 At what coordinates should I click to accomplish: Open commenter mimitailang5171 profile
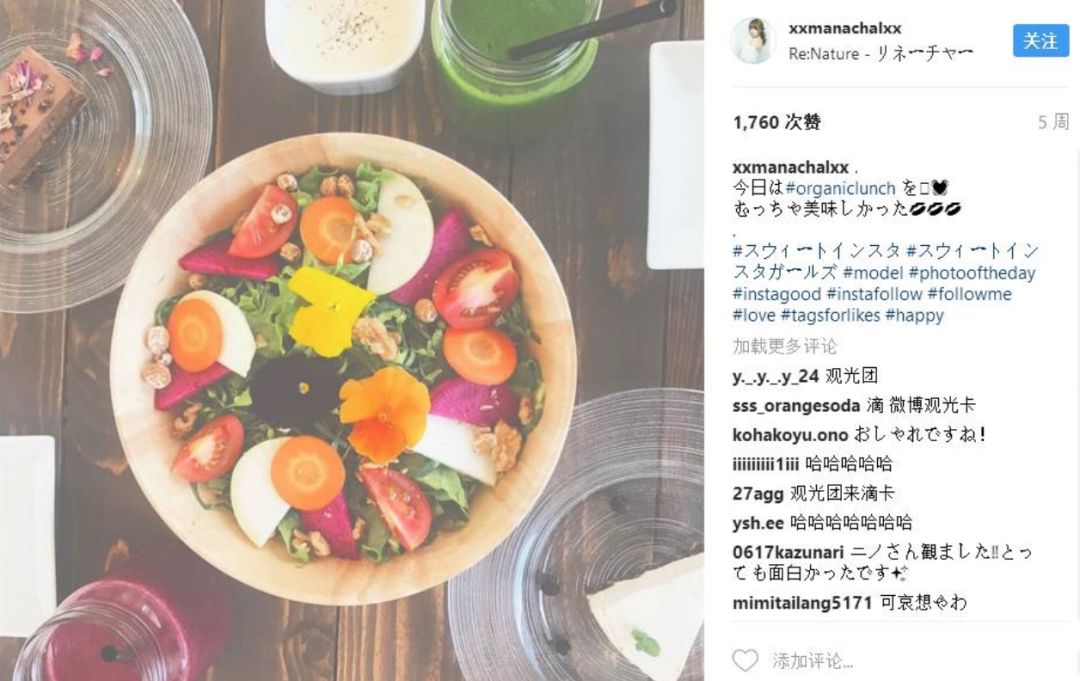[802, 603]
